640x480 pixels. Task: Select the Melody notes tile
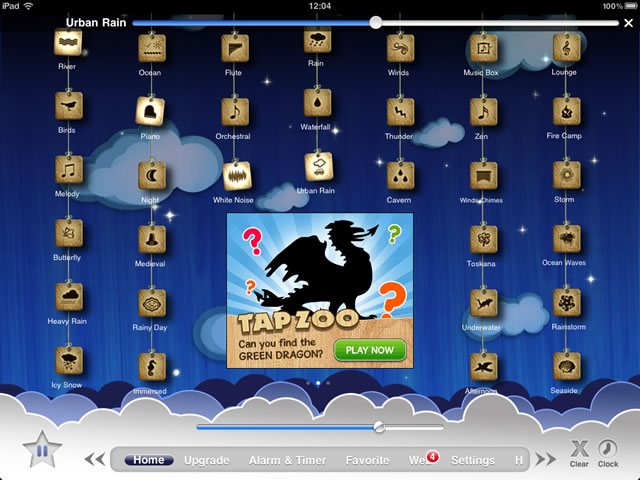coord(69,169)
